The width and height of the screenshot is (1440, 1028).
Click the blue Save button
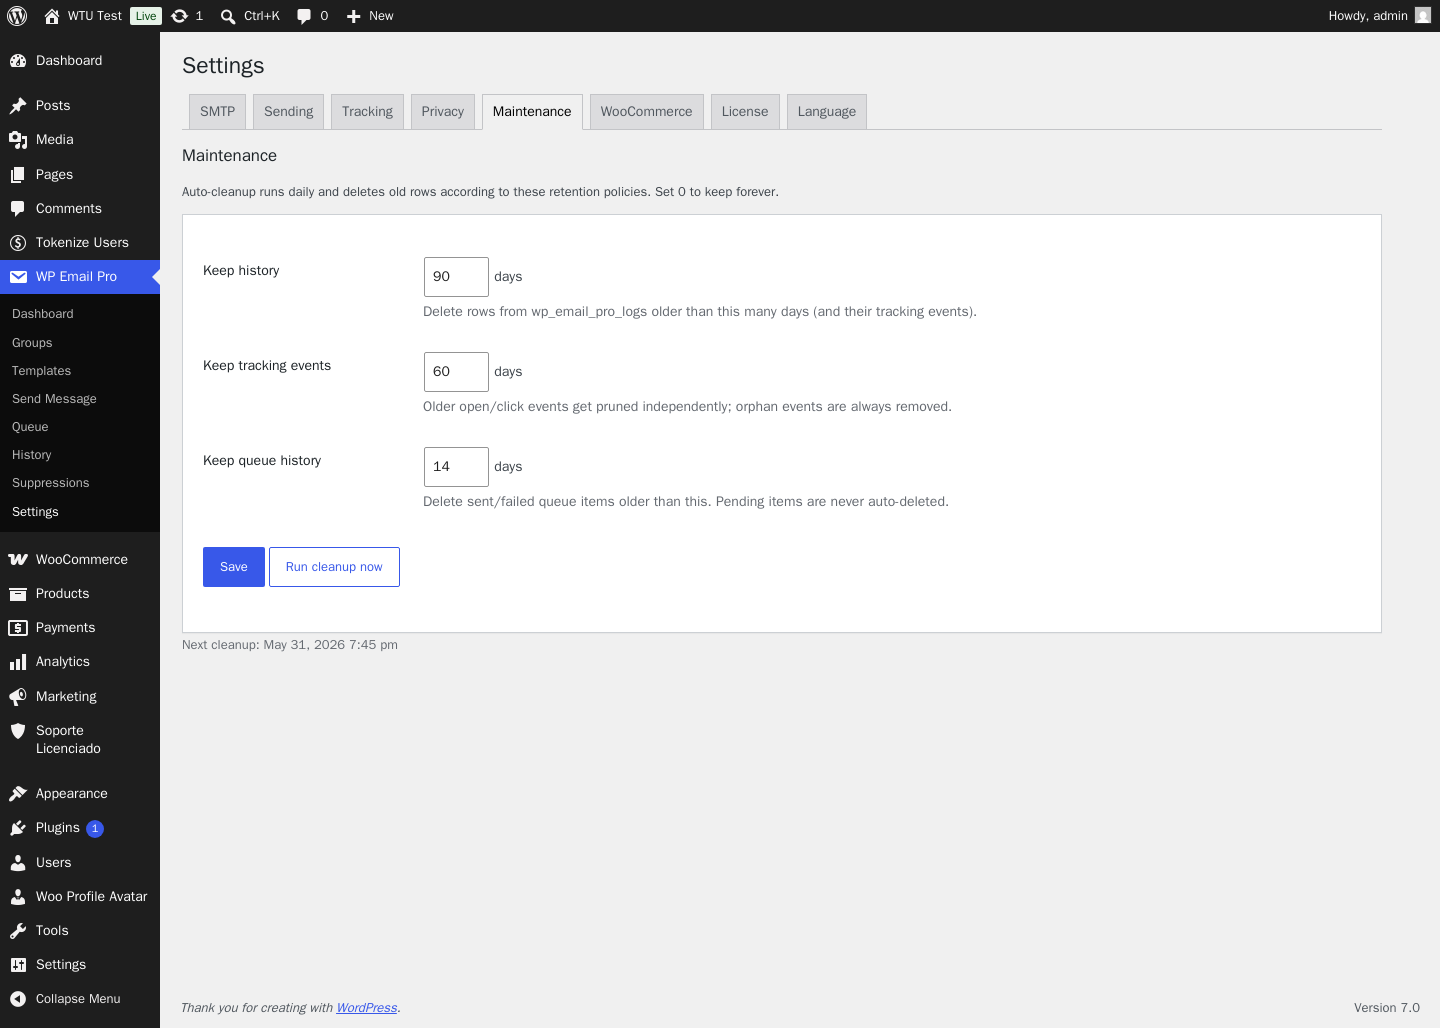(234, 567)
